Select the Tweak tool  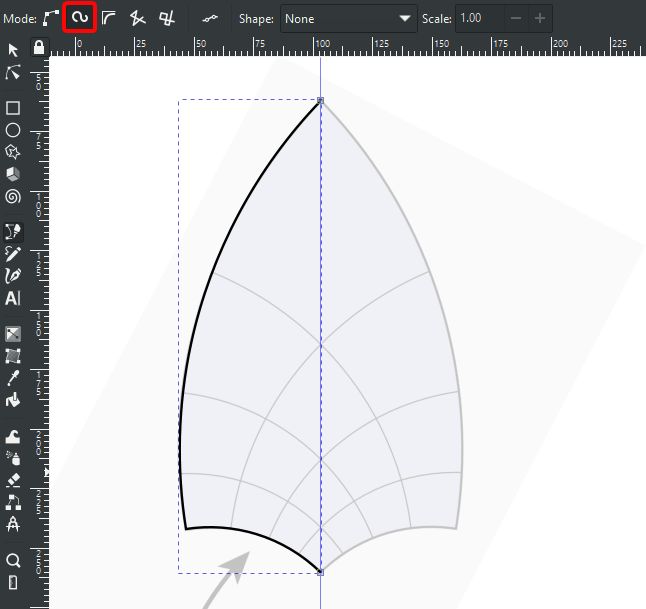[13, 437]
